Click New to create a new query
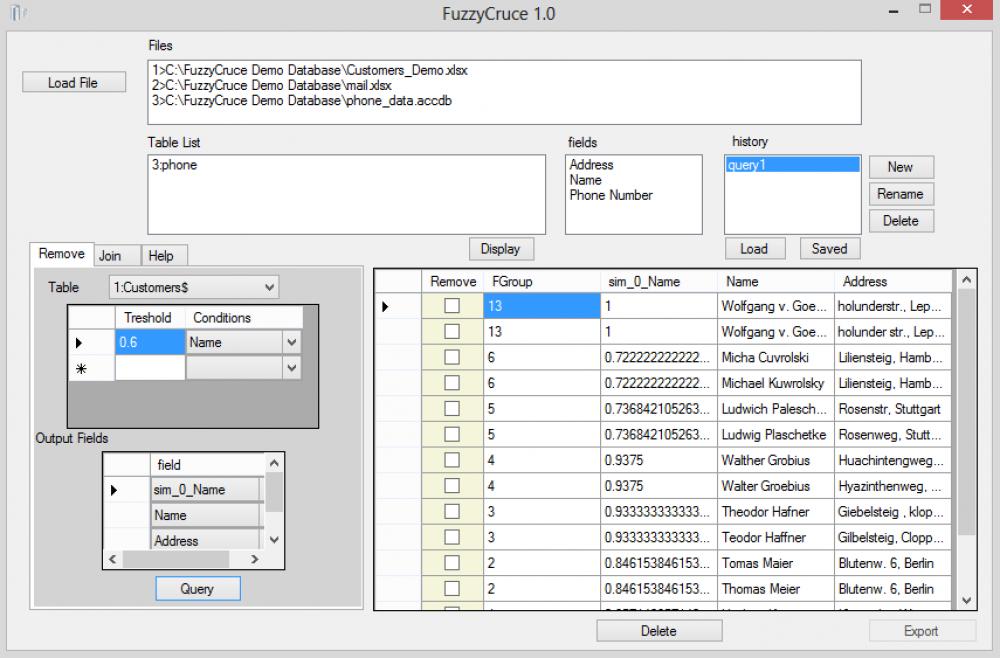Image resolution: width=1000 pixels, height=658 pixels. pyautogui.click(x=899, y=166)
